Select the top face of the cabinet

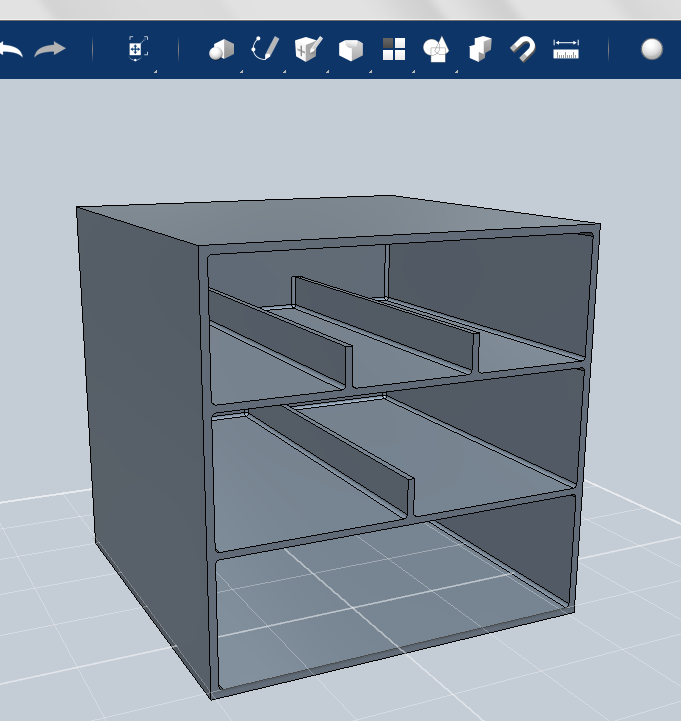coord(330,220)
